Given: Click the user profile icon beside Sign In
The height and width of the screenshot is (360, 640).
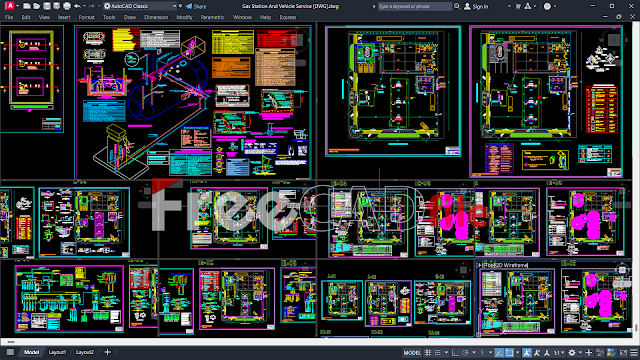Looking at the screenshot, I should [x=467, y=6].
